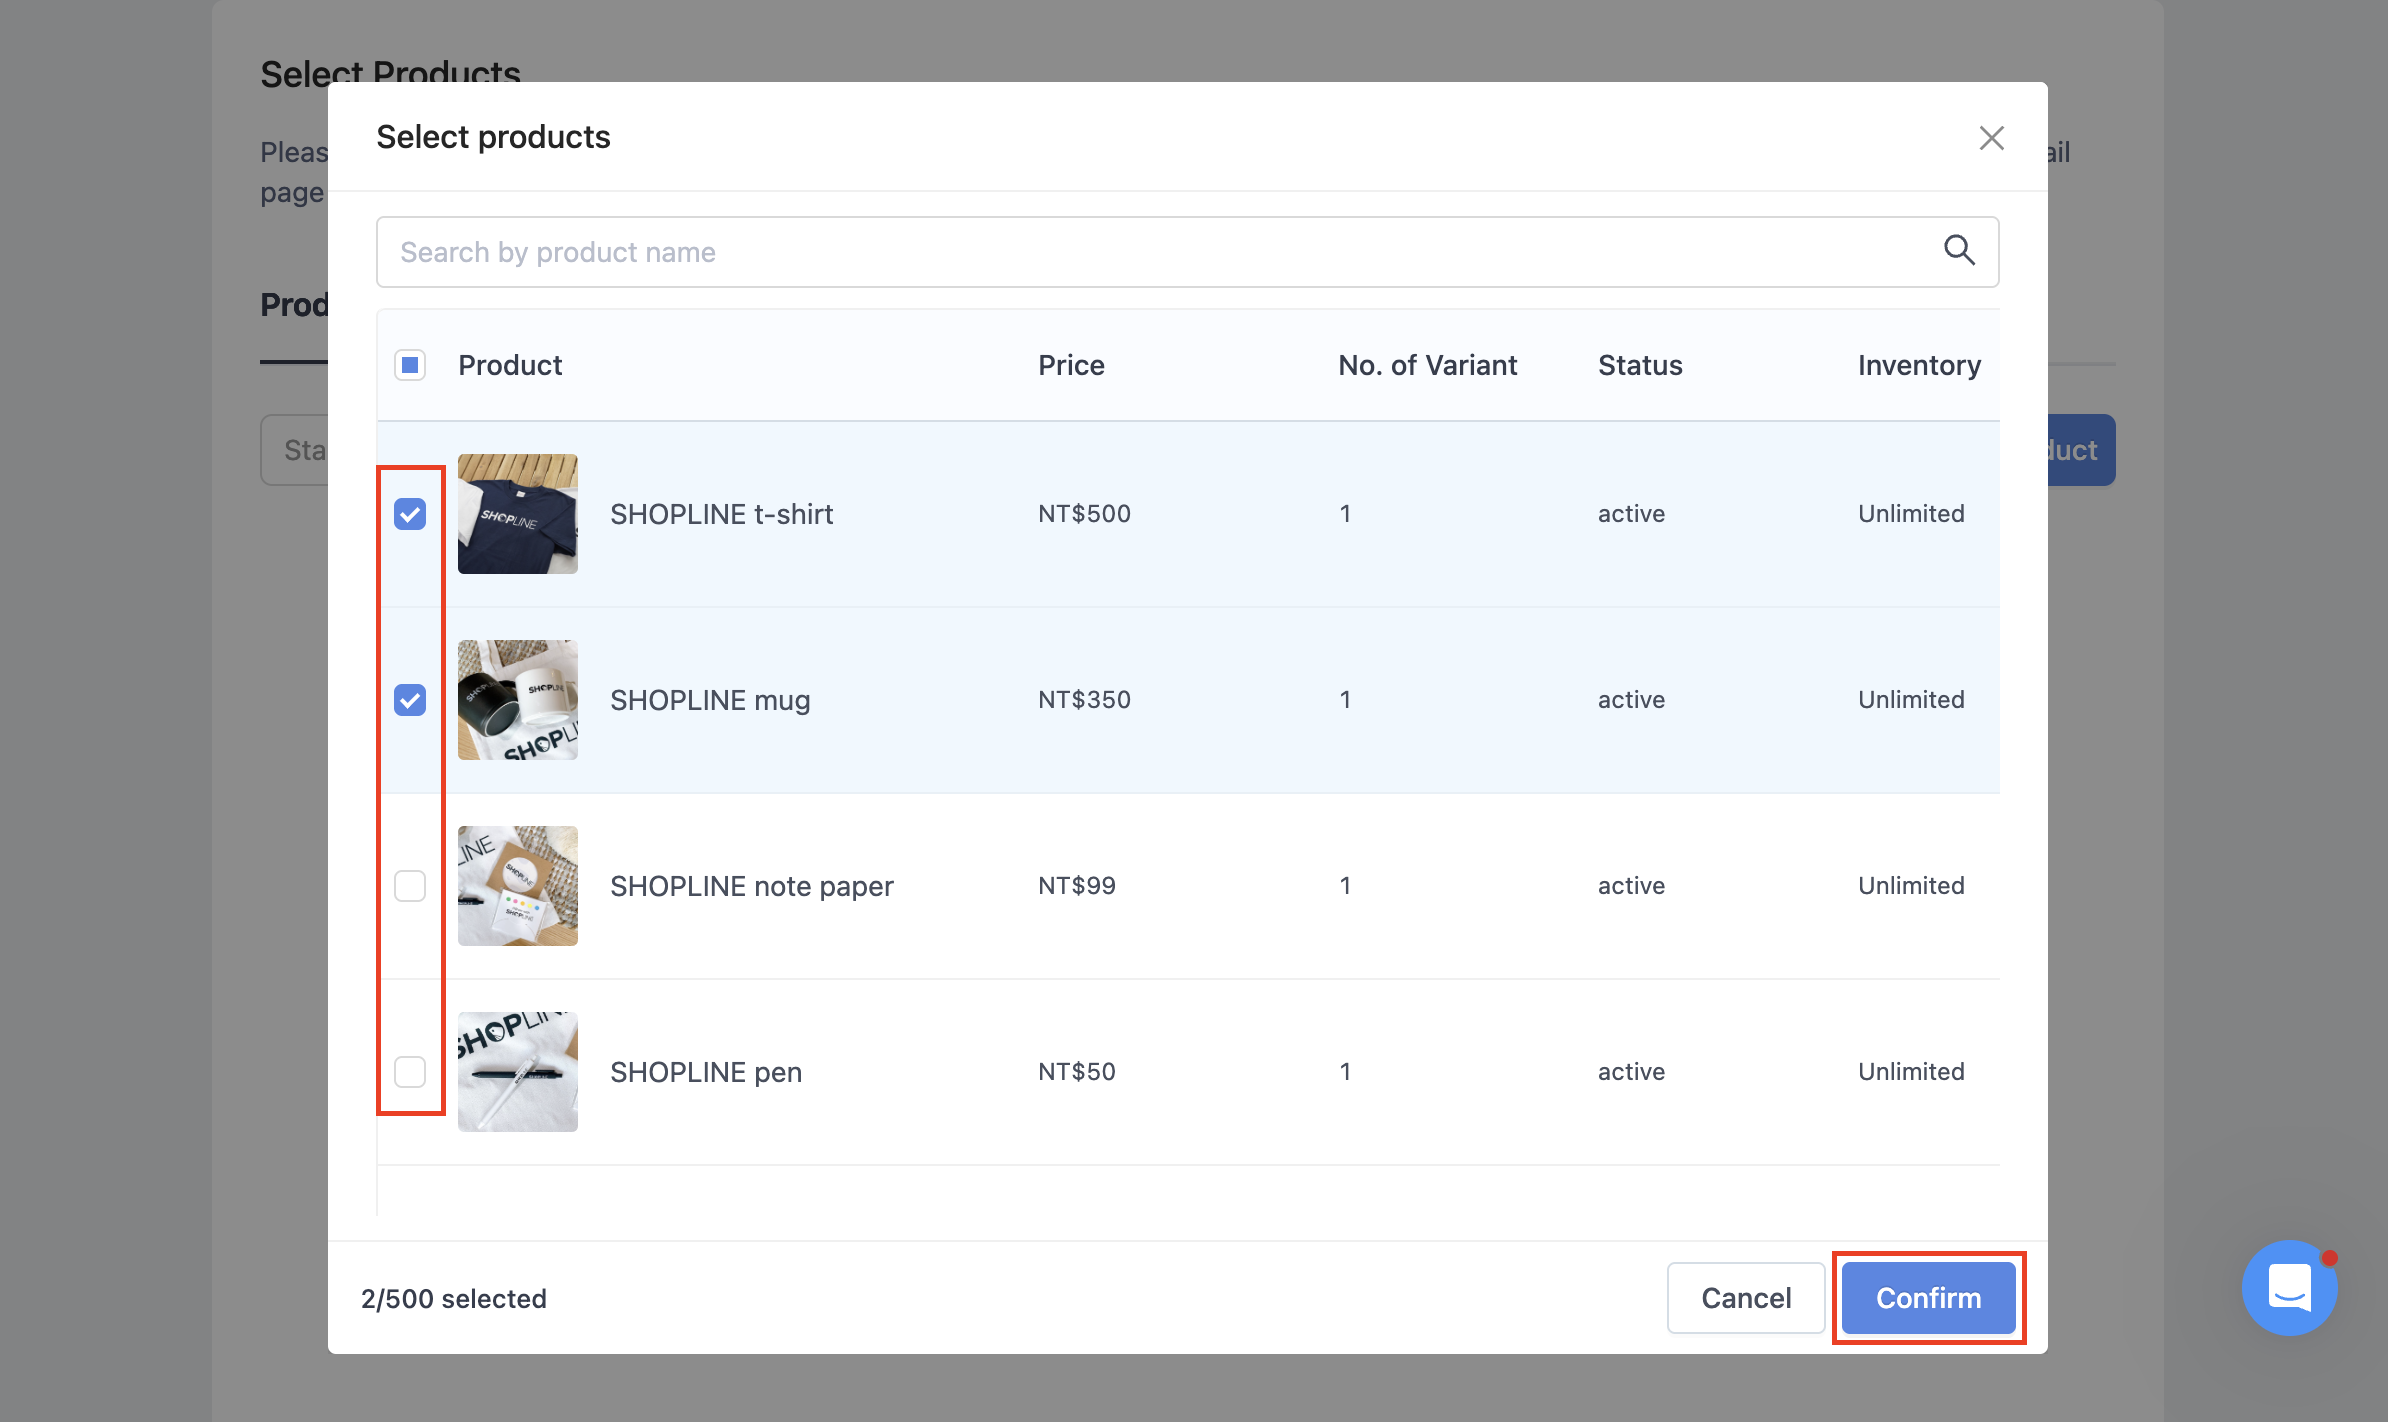Uncheck the SHOPLINE mug checkbox
The image size is (2388, 1422).
[410, 700]
